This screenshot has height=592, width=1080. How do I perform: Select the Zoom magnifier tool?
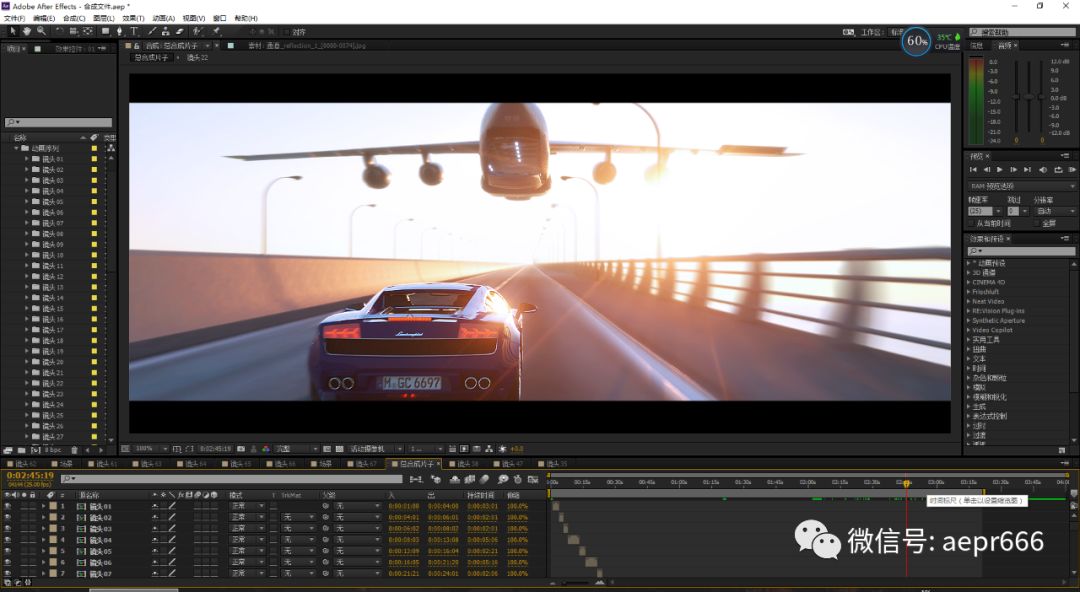41,31
